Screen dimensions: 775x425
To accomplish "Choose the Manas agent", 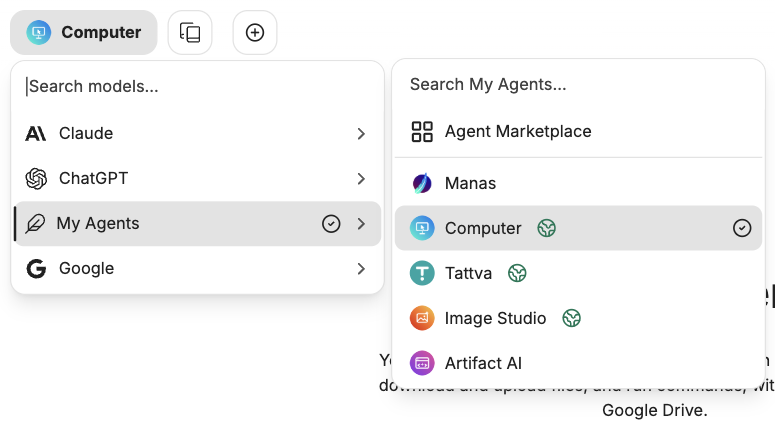I will [x=578, y=183].
